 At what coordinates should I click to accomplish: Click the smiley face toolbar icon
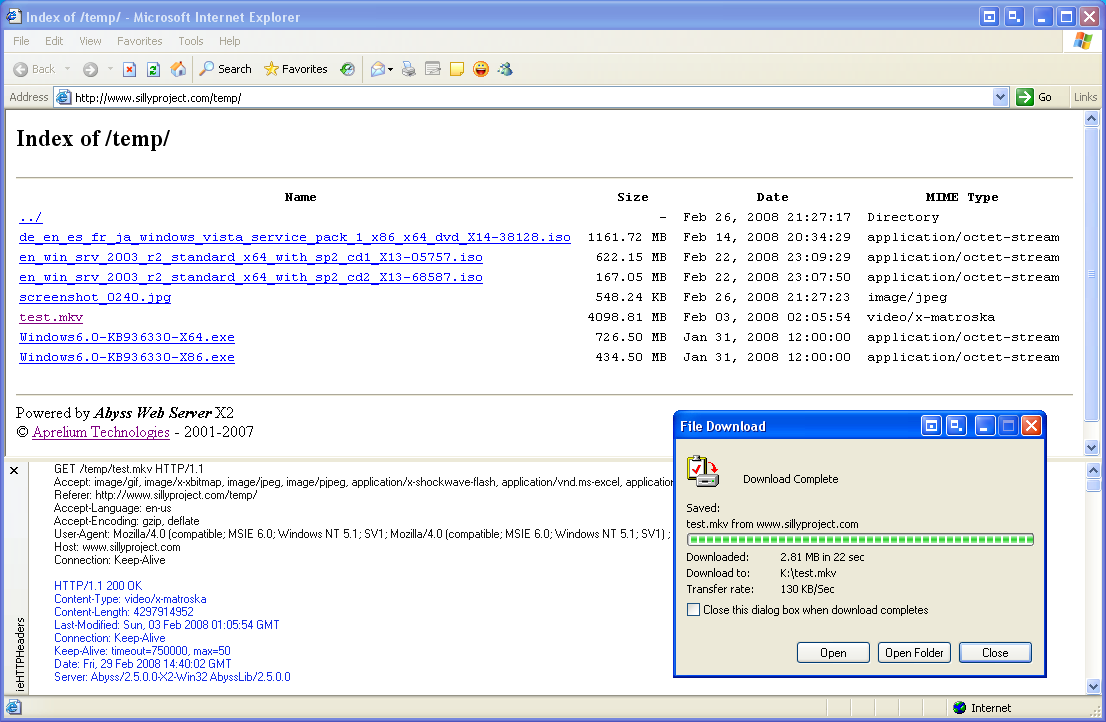[481, 69]
